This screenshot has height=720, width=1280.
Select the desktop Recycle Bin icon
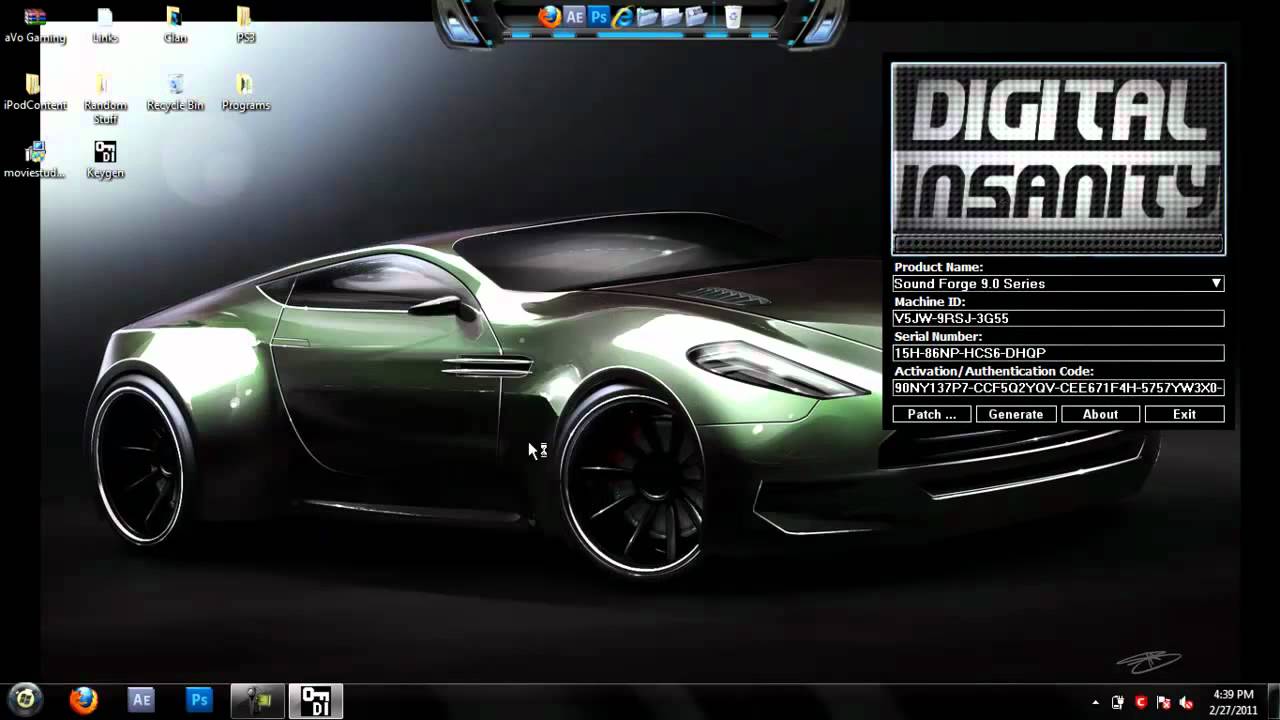point(175,93)
